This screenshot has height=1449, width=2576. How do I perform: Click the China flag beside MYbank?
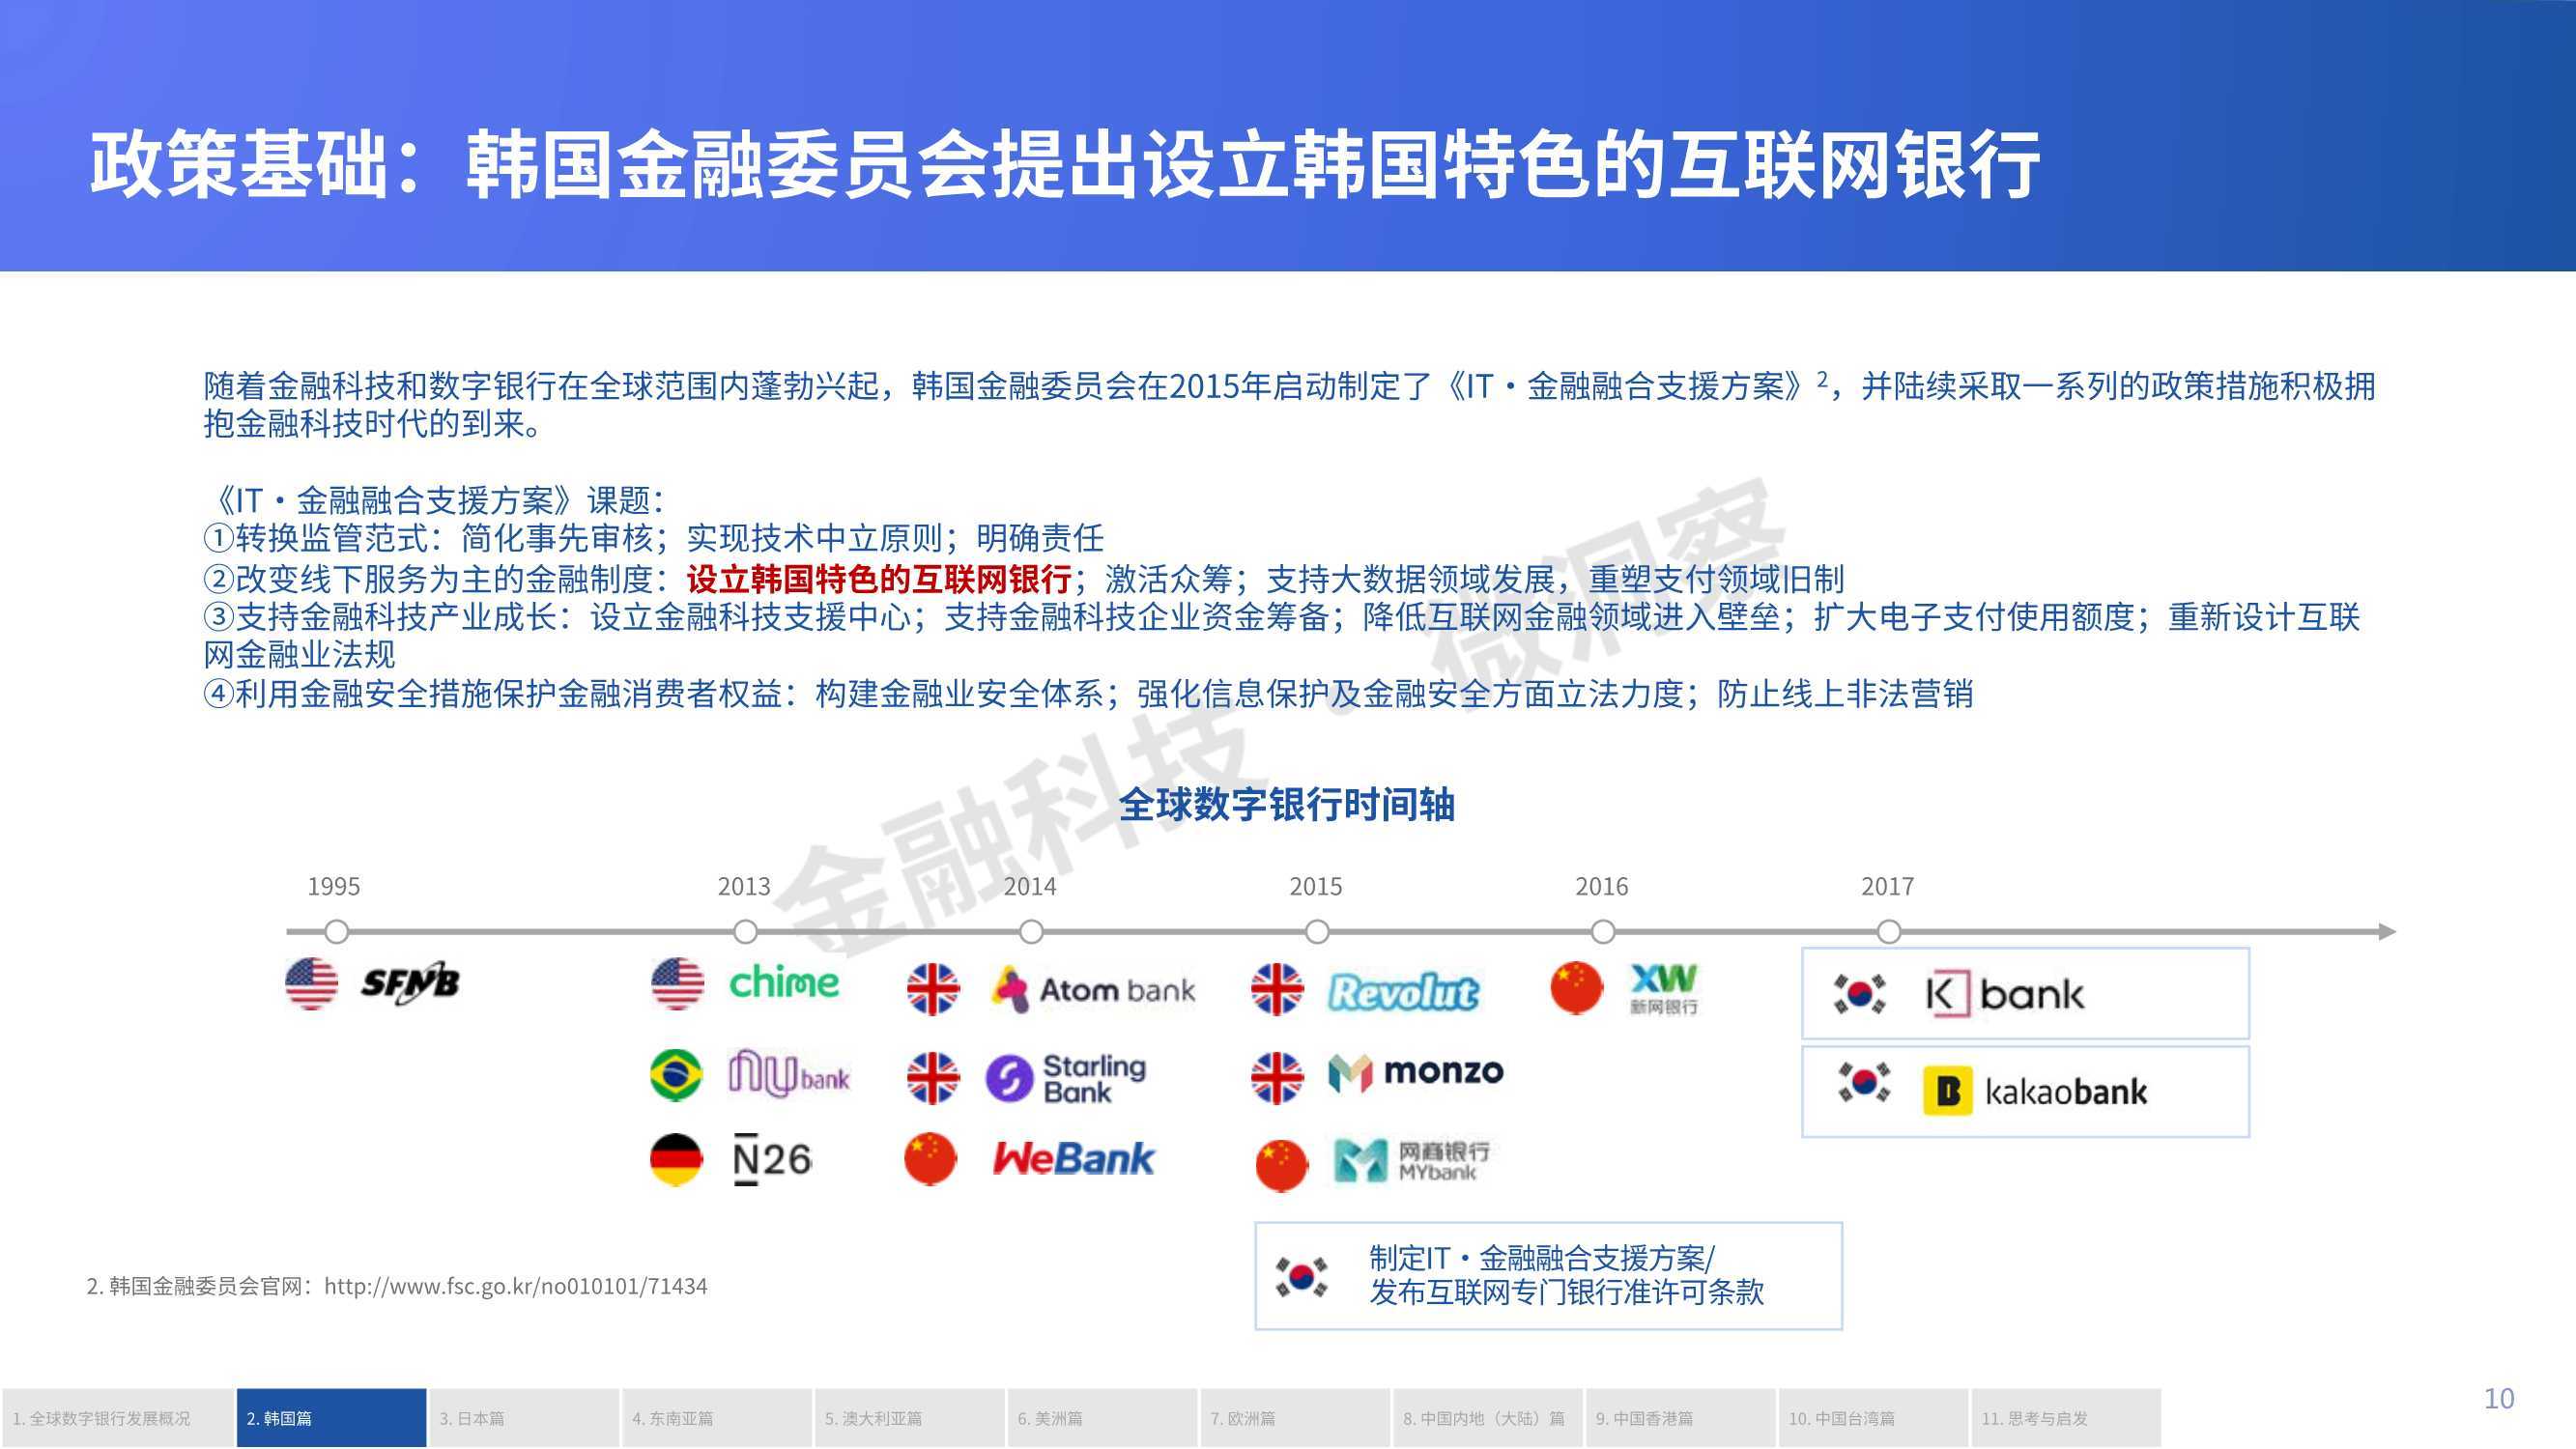(1282, 1166)
